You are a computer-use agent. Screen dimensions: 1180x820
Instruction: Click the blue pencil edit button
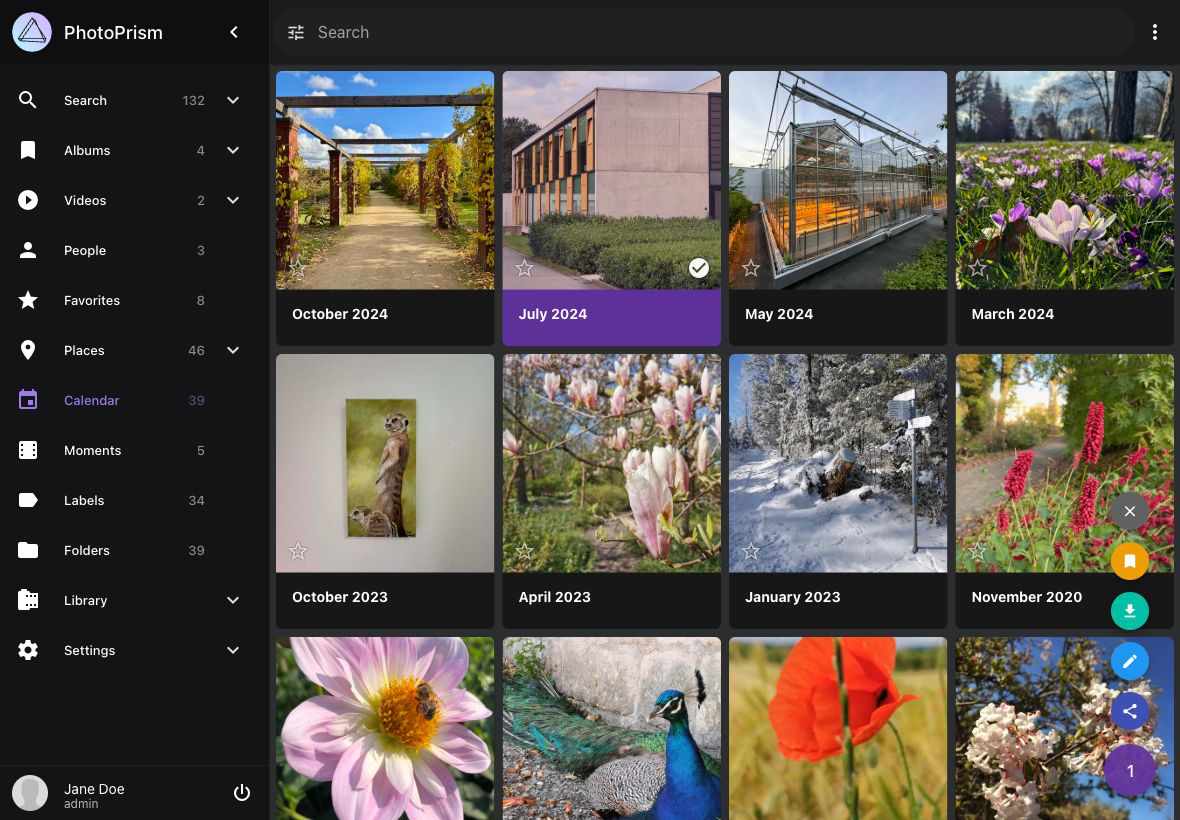click(x=1129, y=661)
